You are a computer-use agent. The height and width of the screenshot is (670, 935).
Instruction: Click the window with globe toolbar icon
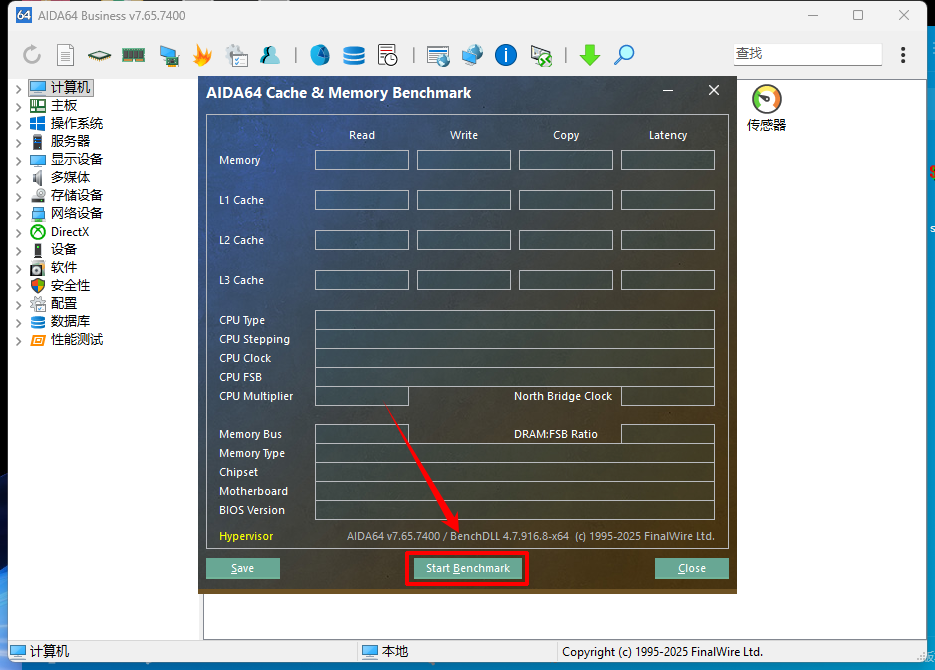click(x=438, y=55)
